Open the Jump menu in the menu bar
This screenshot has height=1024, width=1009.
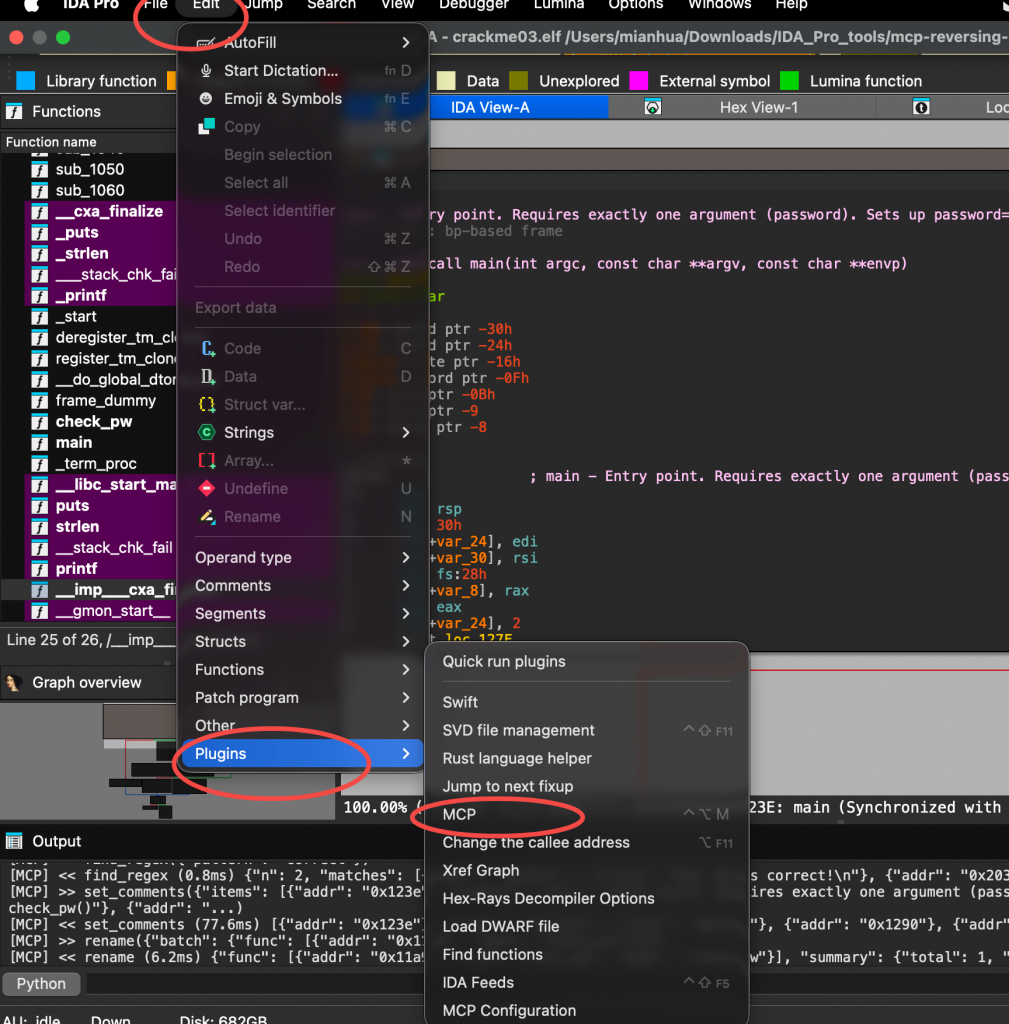point(263,5)
